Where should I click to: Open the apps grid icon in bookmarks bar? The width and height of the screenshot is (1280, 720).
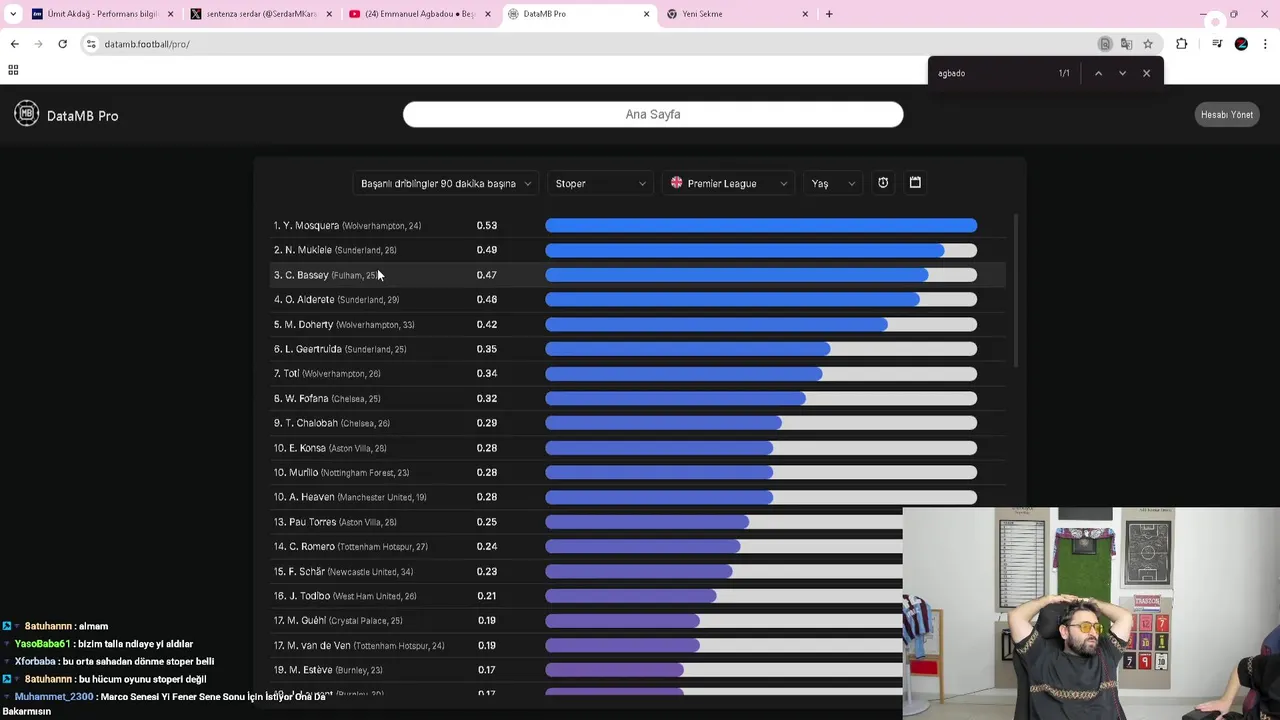(x=13, y=70)
